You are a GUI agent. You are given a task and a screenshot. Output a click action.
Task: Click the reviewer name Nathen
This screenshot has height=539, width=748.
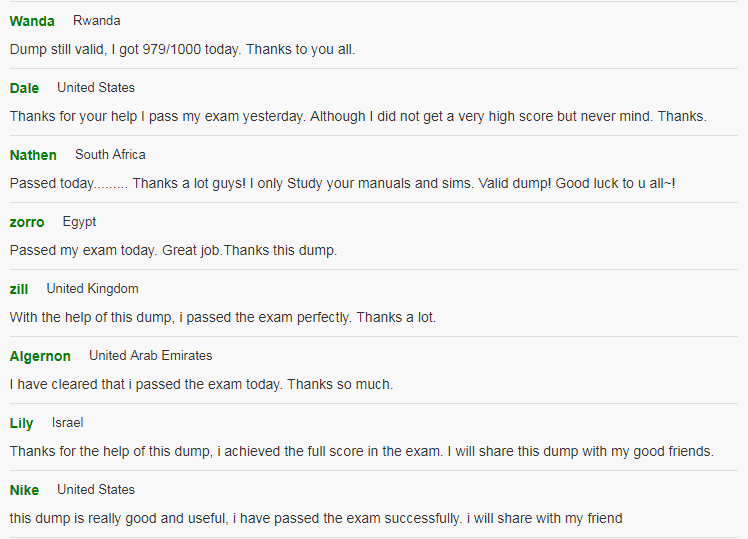pos(33,155)
